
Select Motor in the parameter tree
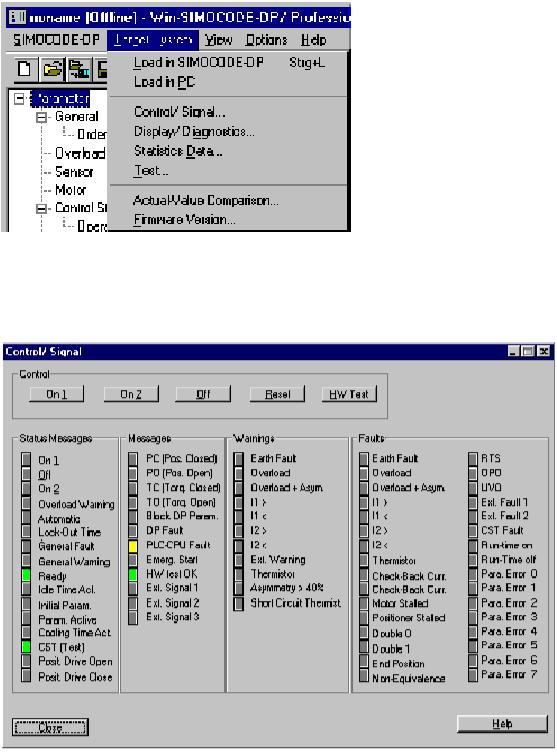(x=71, y=190)
